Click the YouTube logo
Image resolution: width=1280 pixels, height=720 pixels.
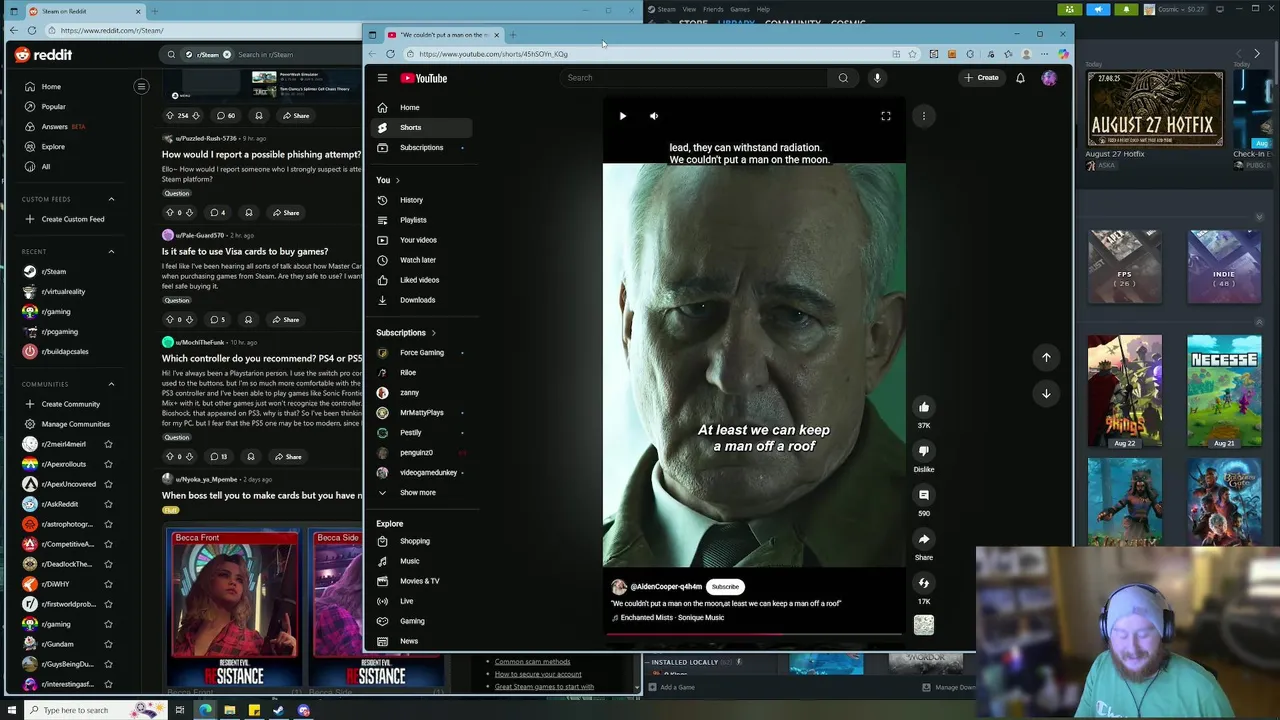(x=424, y=78)
